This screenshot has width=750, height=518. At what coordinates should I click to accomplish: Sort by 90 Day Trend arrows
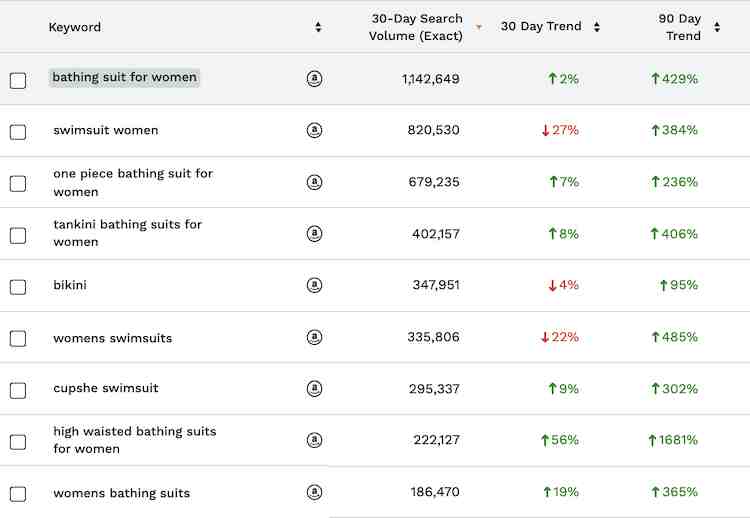tap(717, 27)
